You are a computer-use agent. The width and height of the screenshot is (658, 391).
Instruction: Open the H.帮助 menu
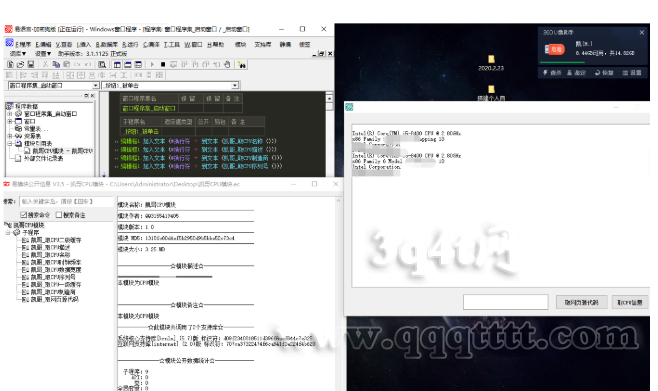(x=215, y=44)
